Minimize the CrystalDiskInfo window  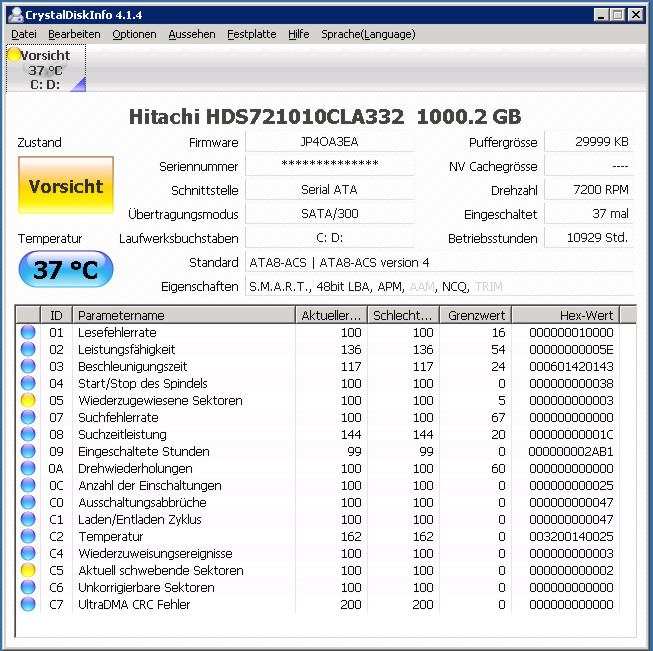coord(601,15)
